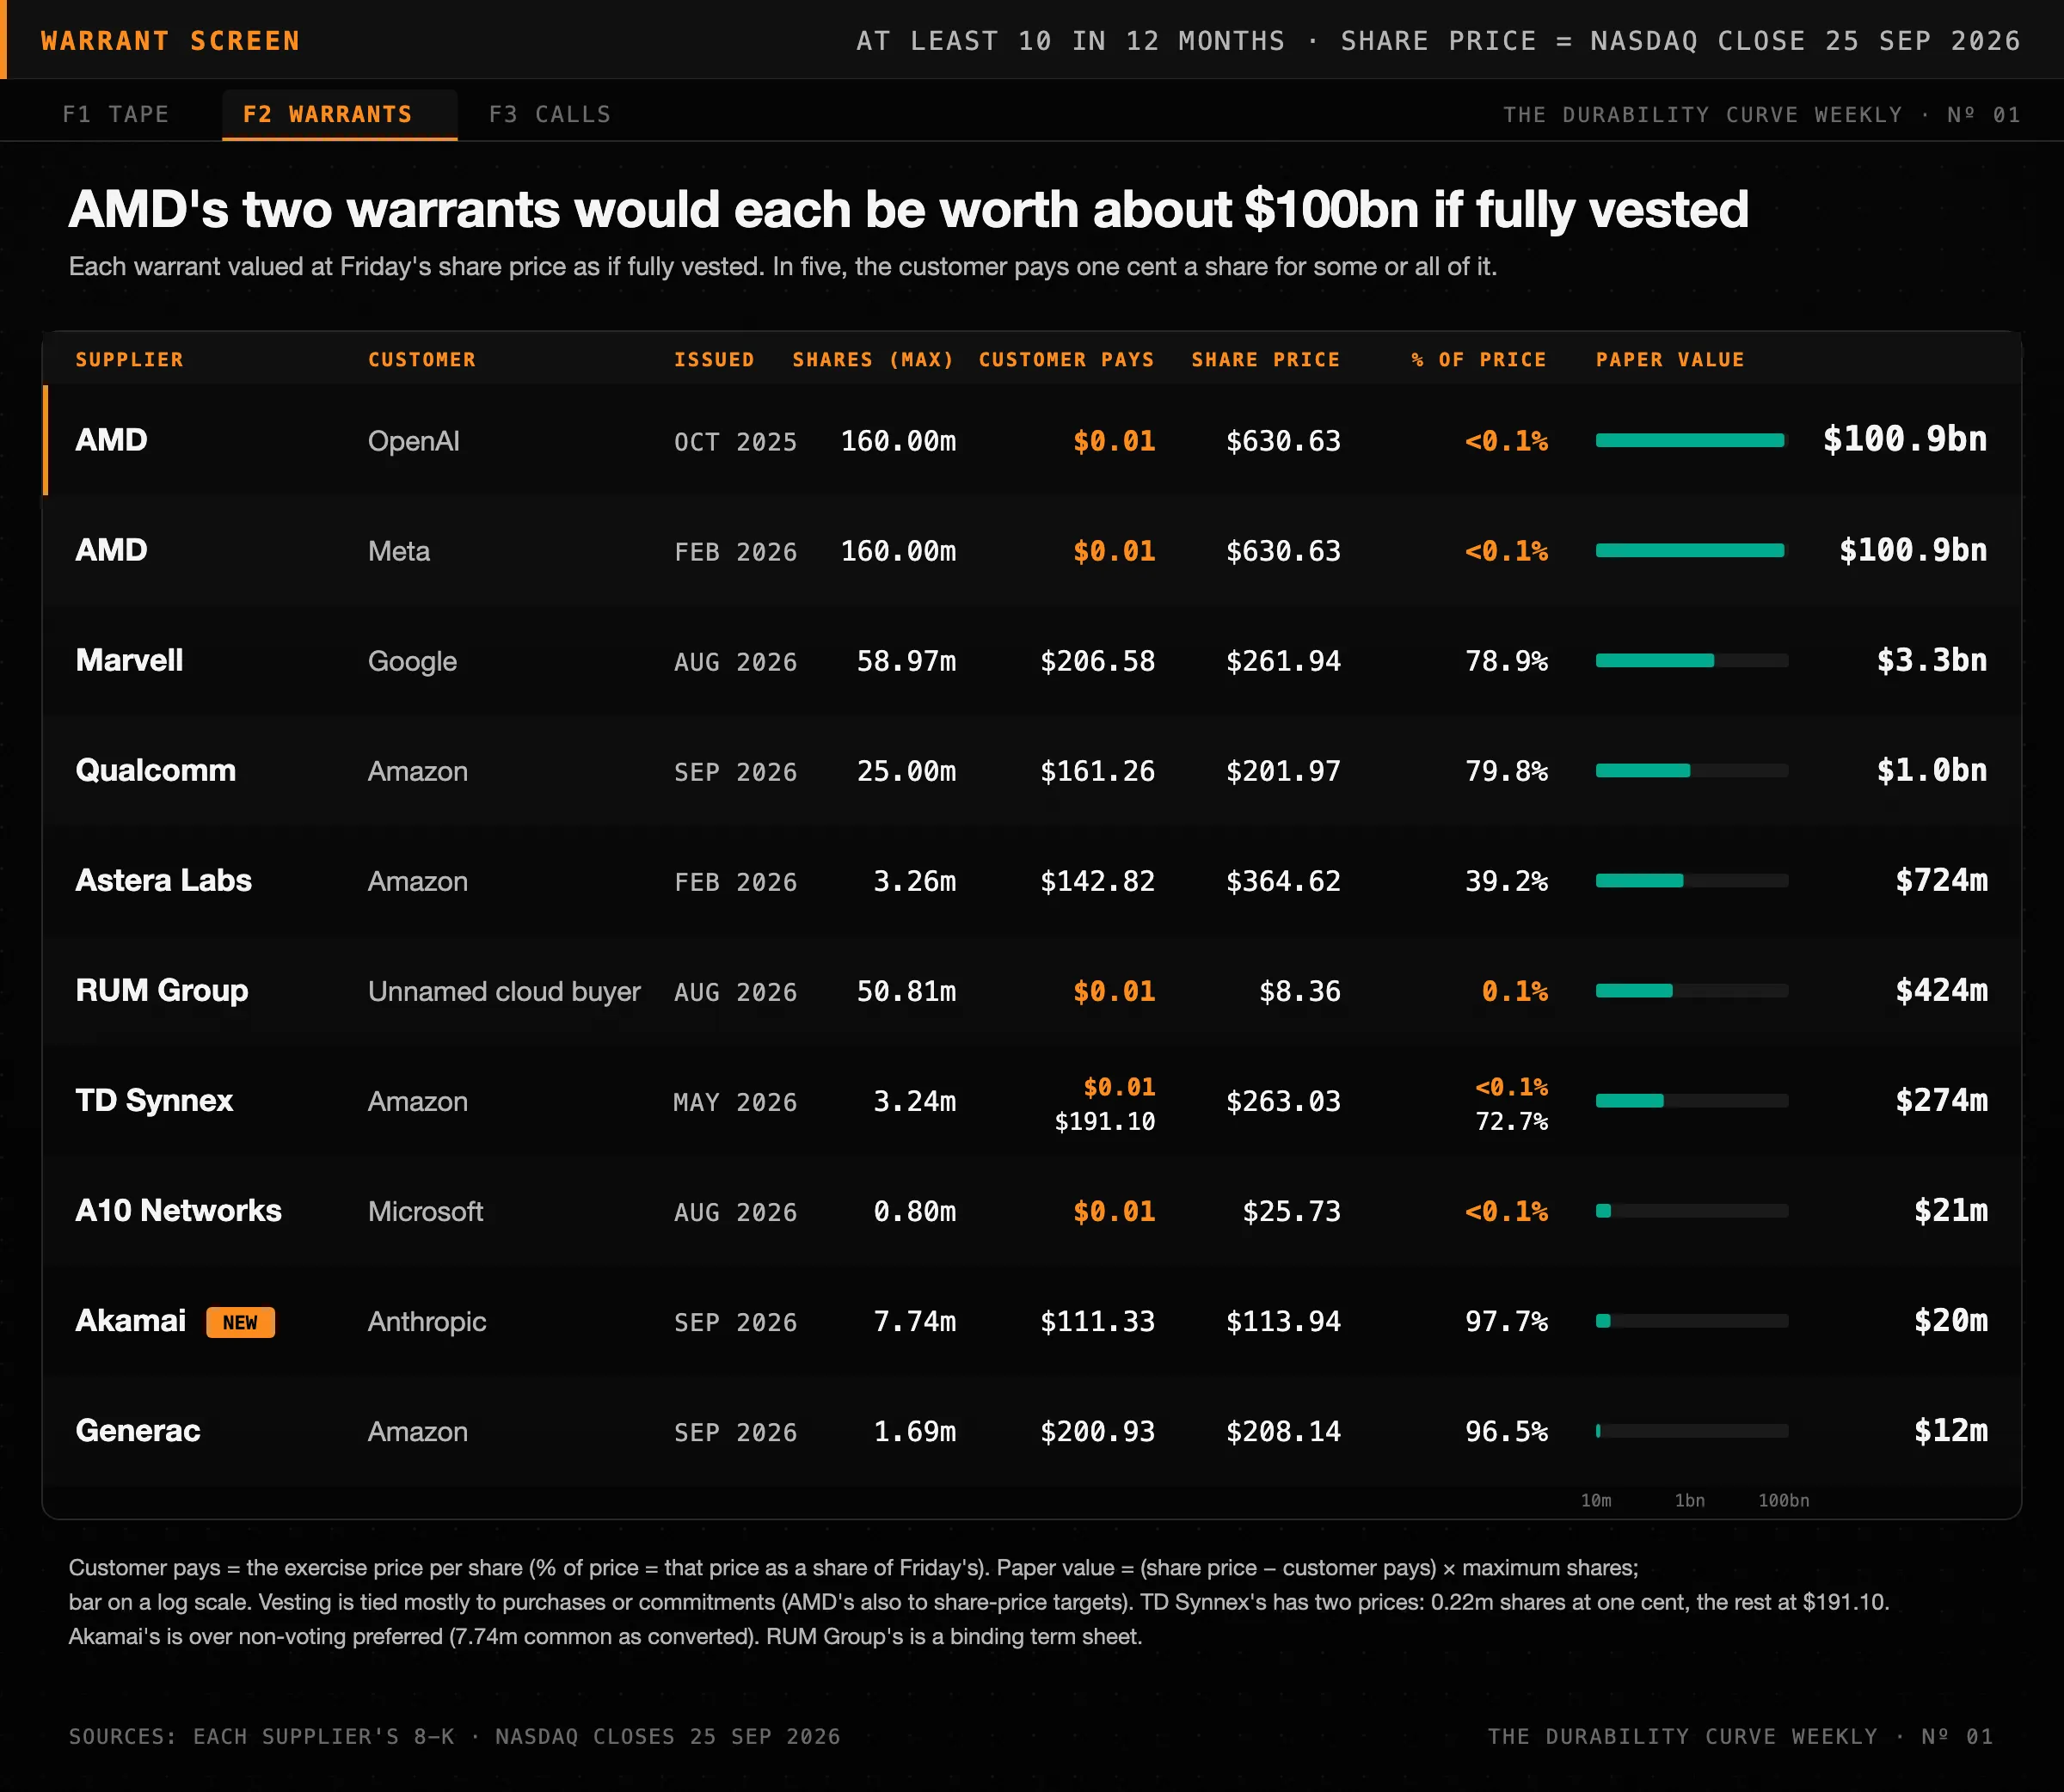2064x1792 pixels.
Task: Click the paper value bar for RUM Group
Action: [1692, 990]
